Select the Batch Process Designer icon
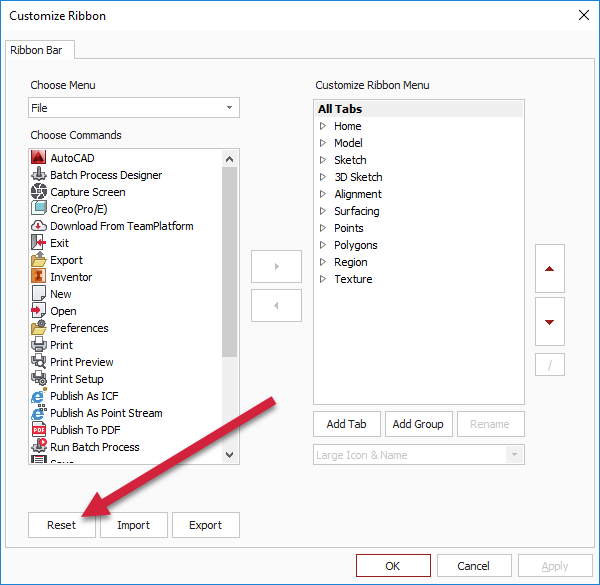600x585 pixels. pos(39,174)
